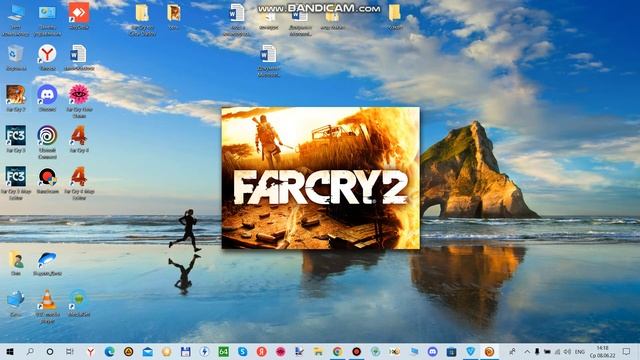
Task: Open Microsoft Edge from the taskbar
Action: pyautogui.click(x=109, y=351)
